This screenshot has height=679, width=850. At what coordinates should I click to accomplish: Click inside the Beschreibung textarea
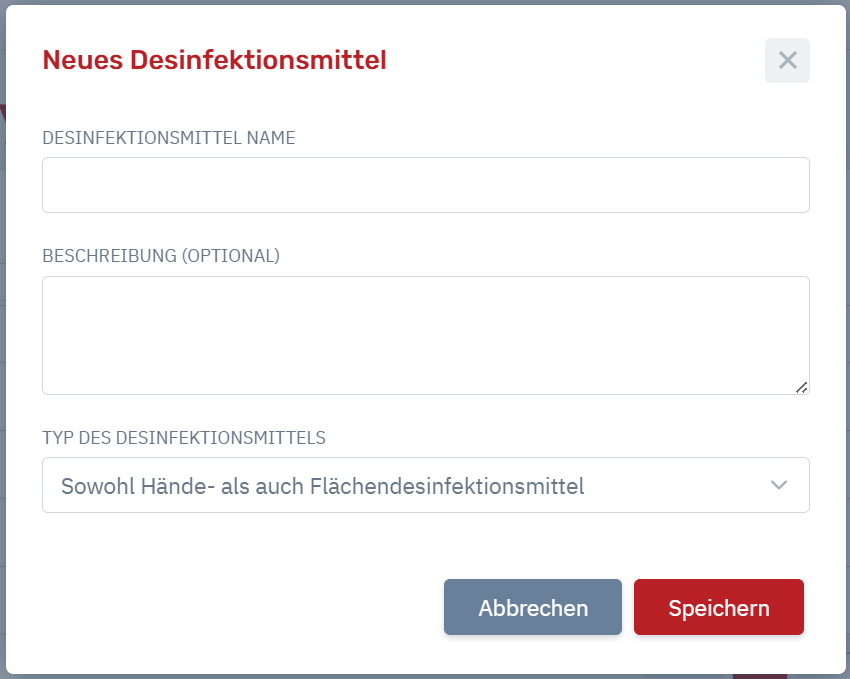pyautogui.click(x=426, y=335)
